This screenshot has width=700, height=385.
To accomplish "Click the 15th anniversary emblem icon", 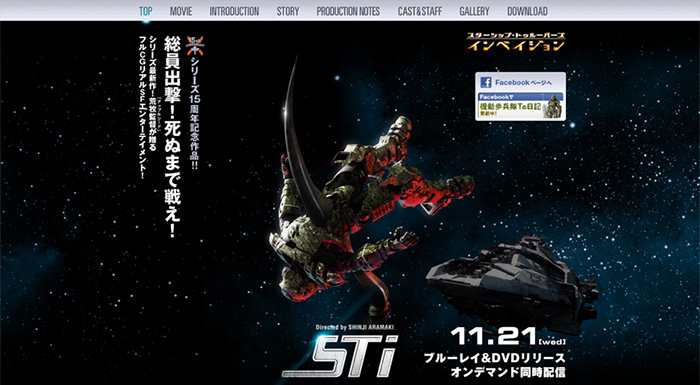I will click(x=195, y=46).
